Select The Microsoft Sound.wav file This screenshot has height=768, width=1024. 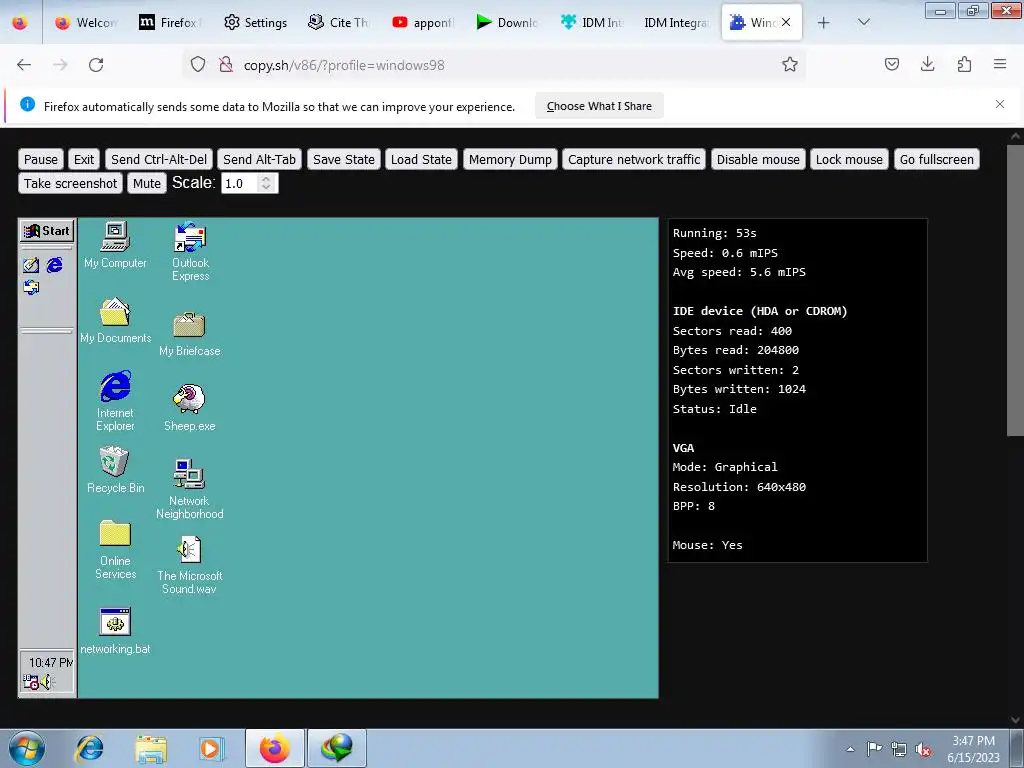(189, 564)
